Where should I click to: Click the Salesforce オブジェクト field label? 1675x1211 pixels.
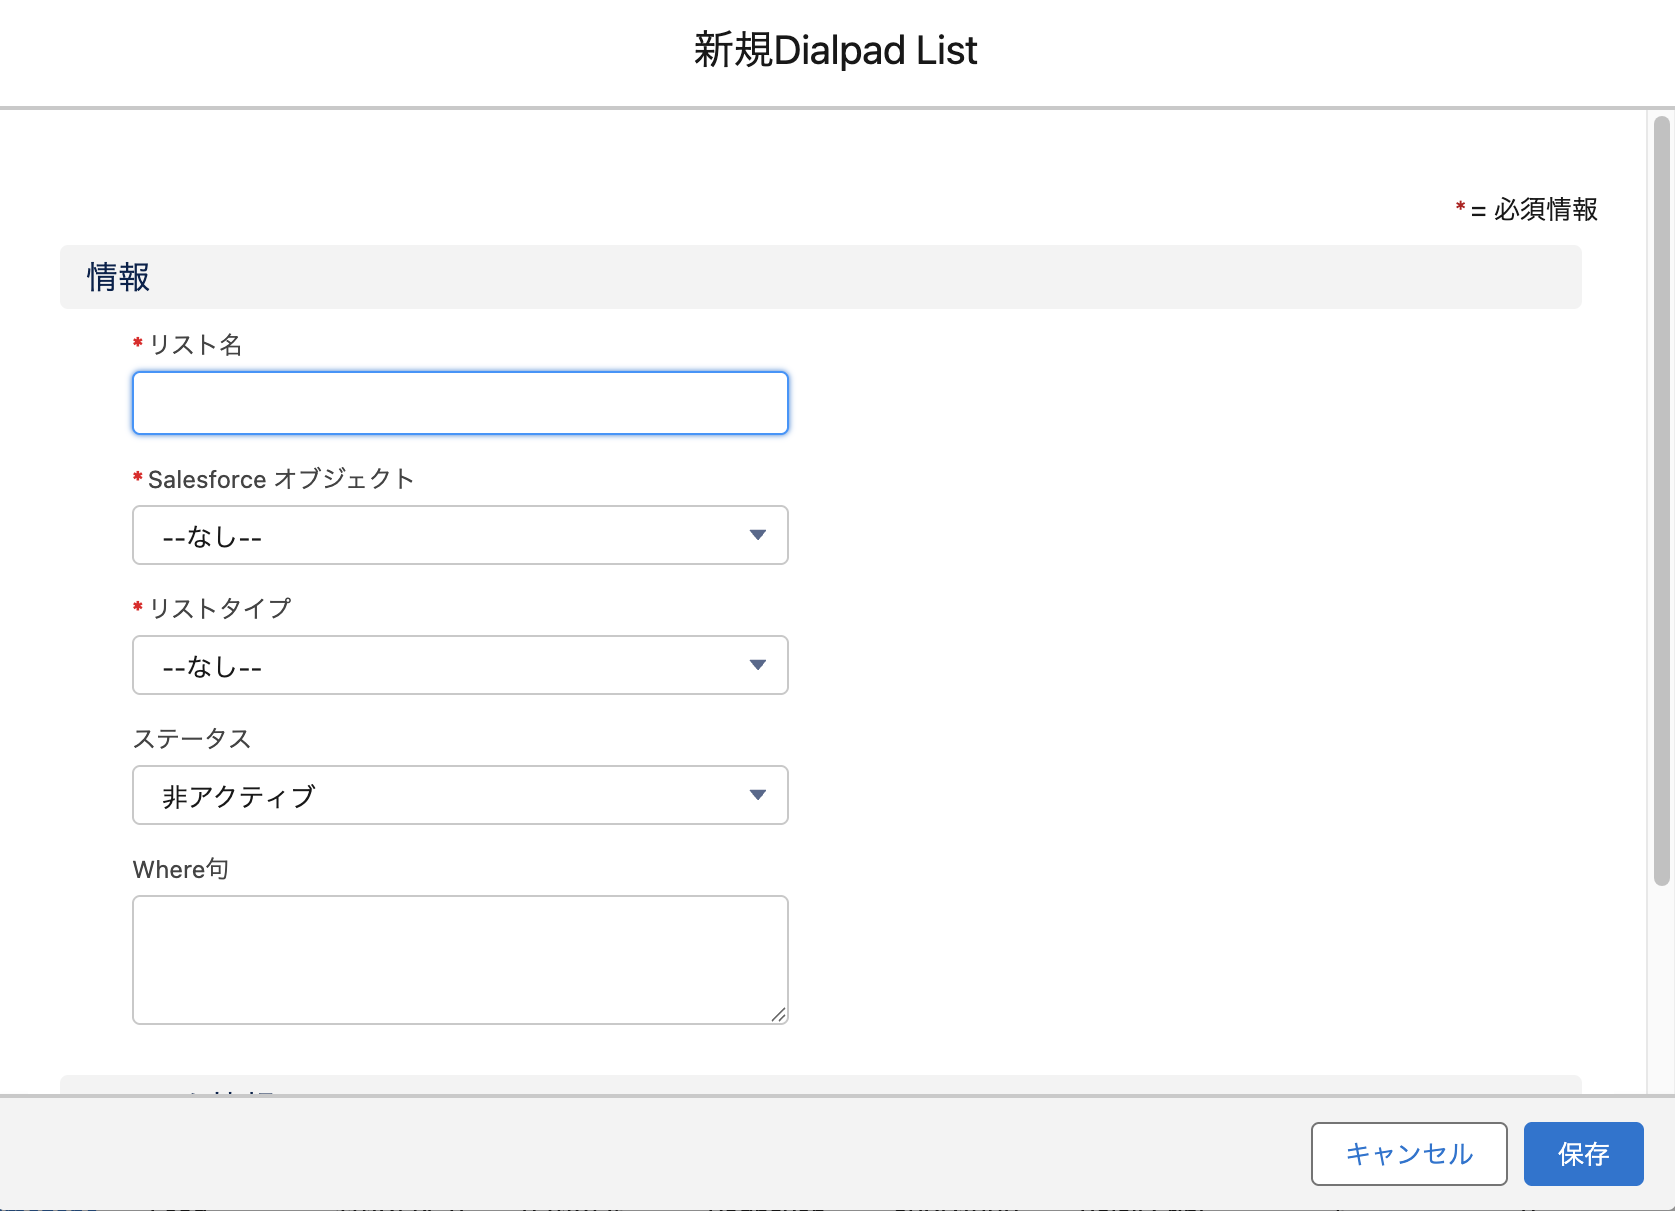click(280, 479)
